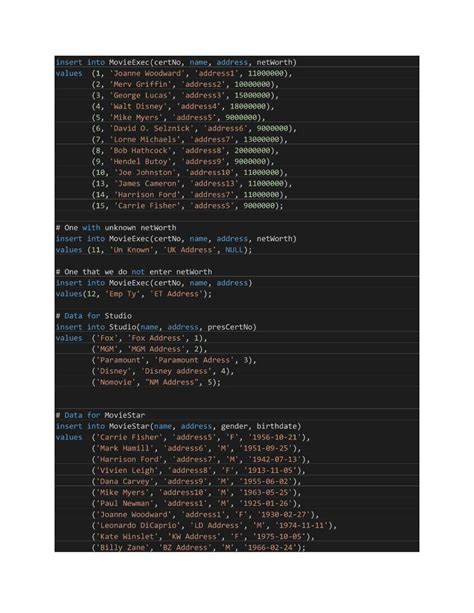Click the '# Data for MovieStar' comment
Screen dimensions: 474x613
click(x=101, y=415)
